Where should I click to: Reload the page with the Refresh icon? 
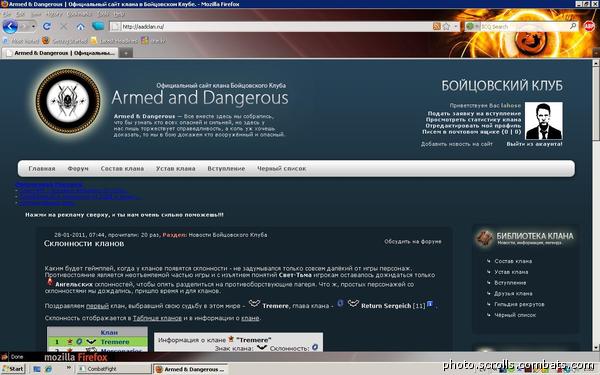47,26
